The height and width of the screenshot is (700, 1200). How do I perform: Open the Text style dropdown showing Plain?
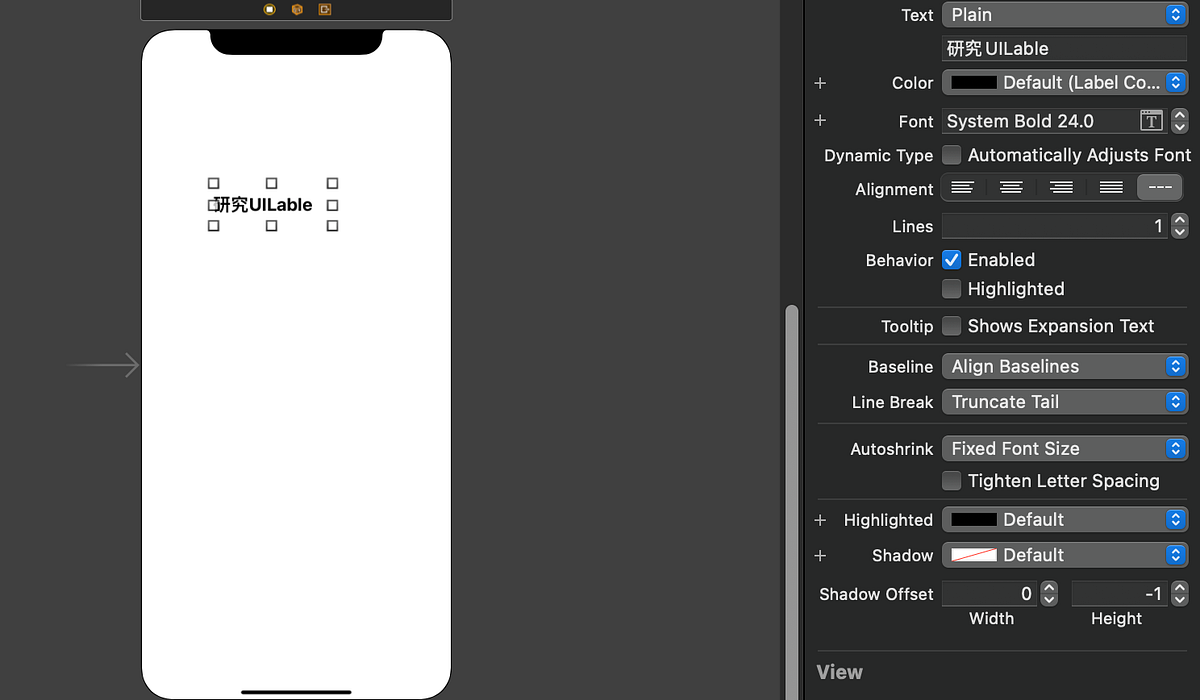pos(1063,14)
